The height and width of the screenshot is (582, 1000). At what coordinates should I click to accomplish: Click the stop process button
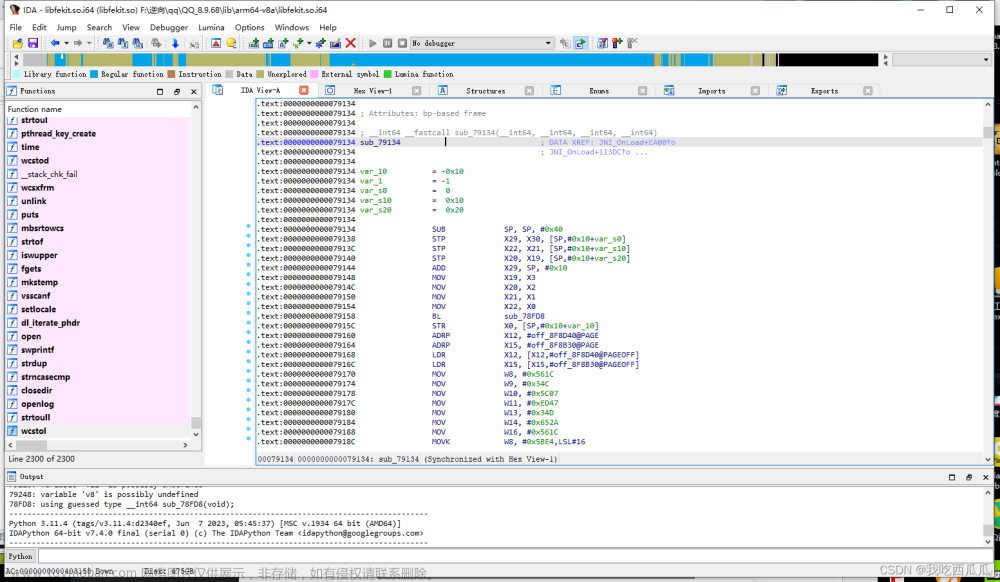(x=402, y=43)
